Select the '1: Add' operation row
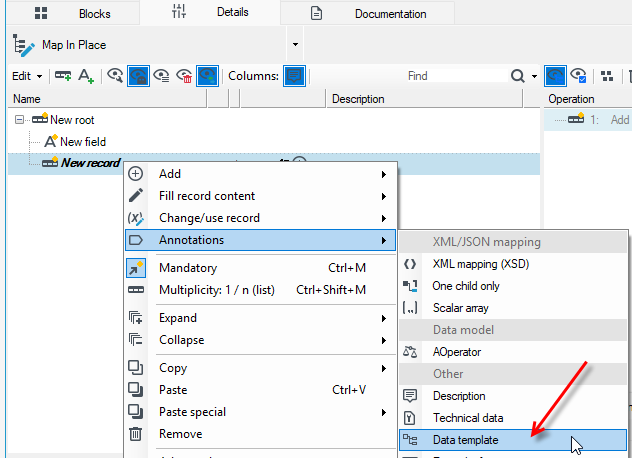 pyautogui.click(x=588, y=120)
